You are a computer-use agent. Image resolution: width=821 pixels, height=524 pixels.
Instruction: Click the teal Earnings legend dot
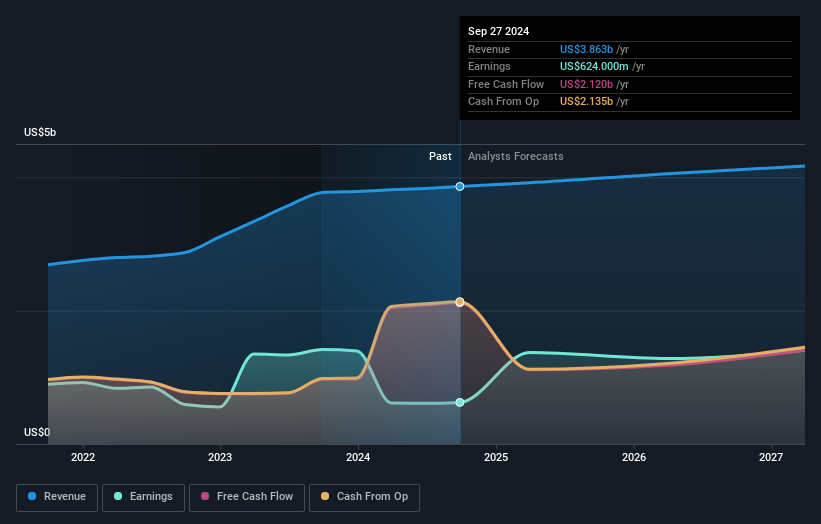tap(118, 496)
